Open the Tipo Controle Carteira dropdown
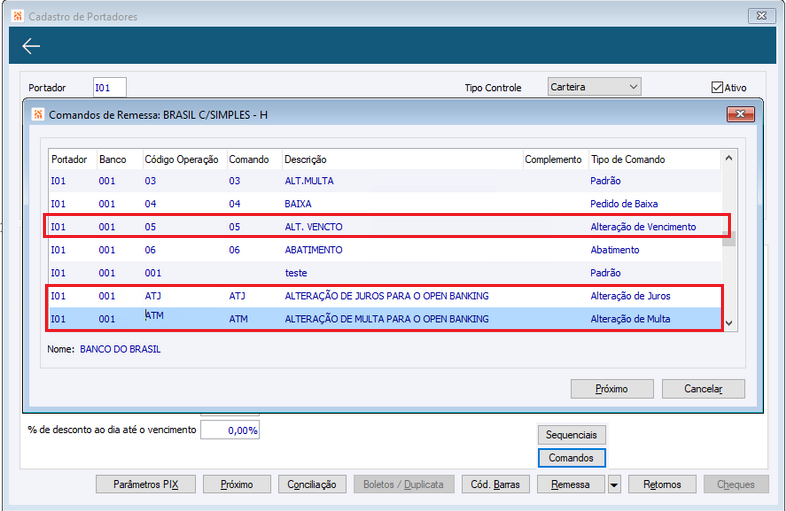Image resolution: width=786 pixels, height=511 pixels. coord(594,87)
